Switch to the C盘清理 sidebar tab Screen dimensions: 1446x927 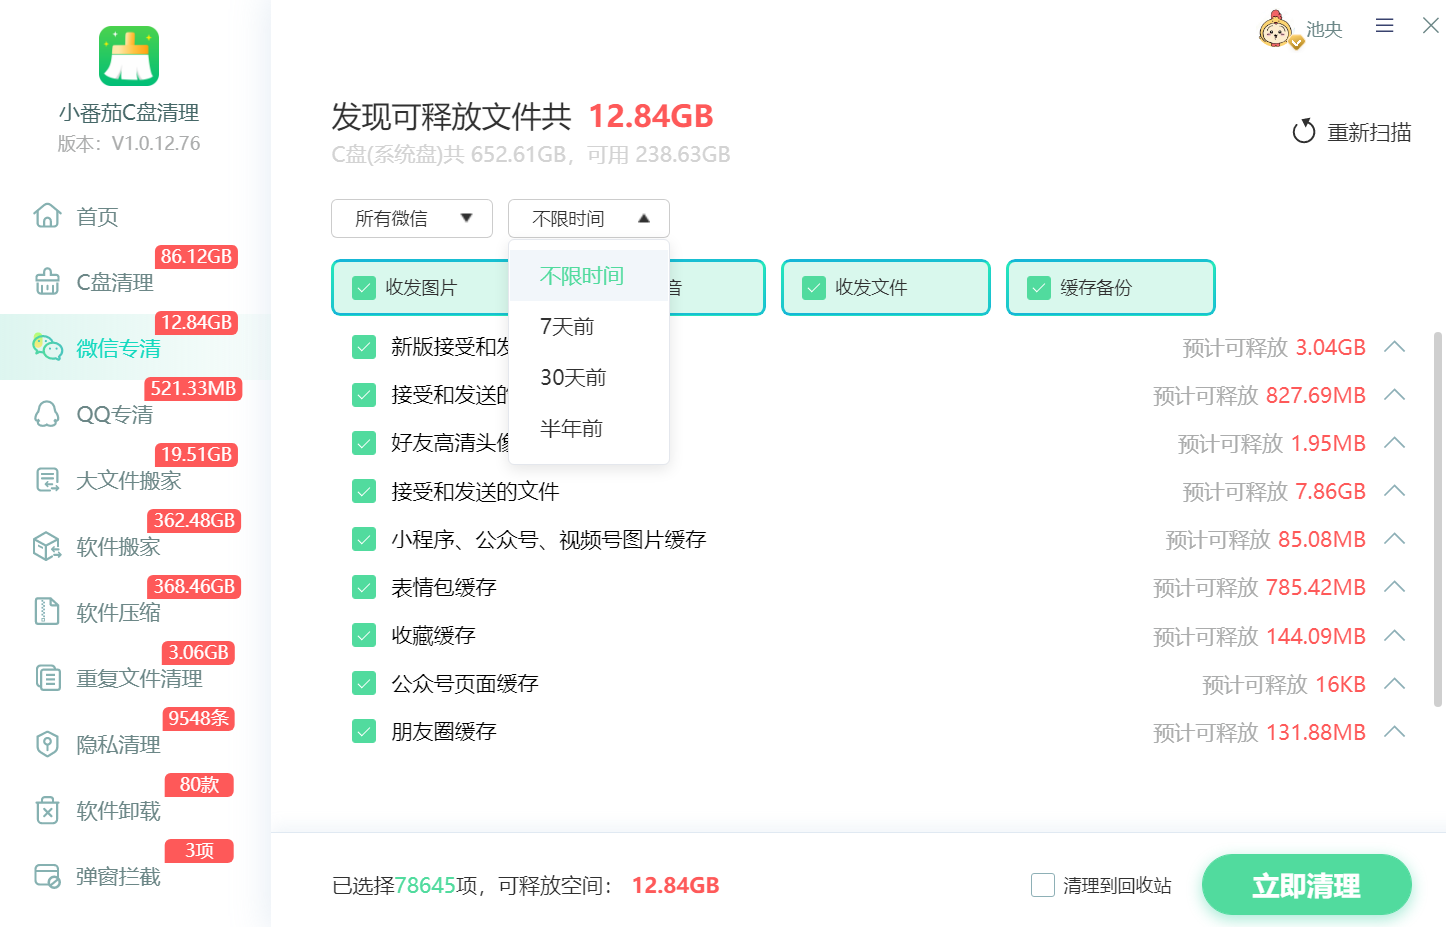coord(135,282)
